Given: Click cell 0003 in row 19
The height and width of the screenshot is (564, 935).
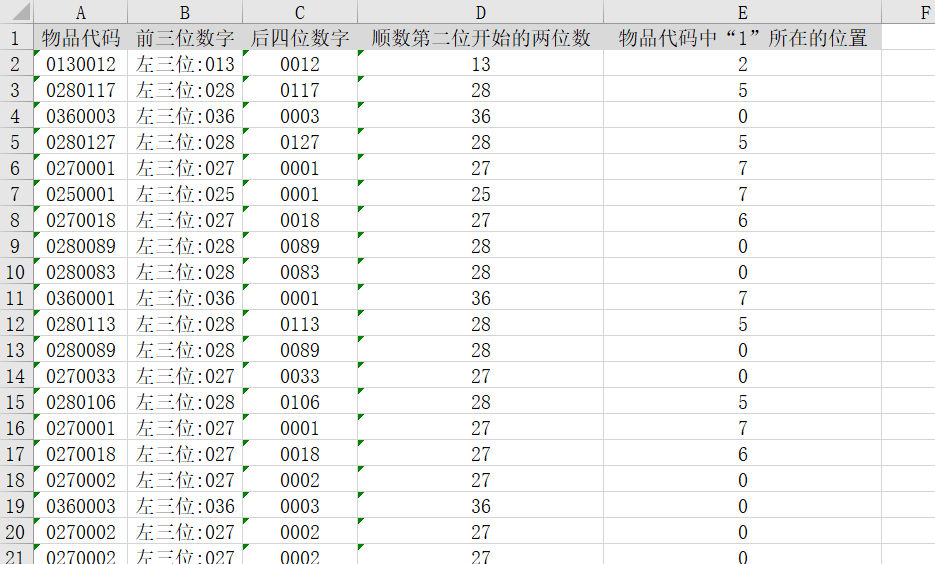Looking at the screenshot, I should [300, 506].
